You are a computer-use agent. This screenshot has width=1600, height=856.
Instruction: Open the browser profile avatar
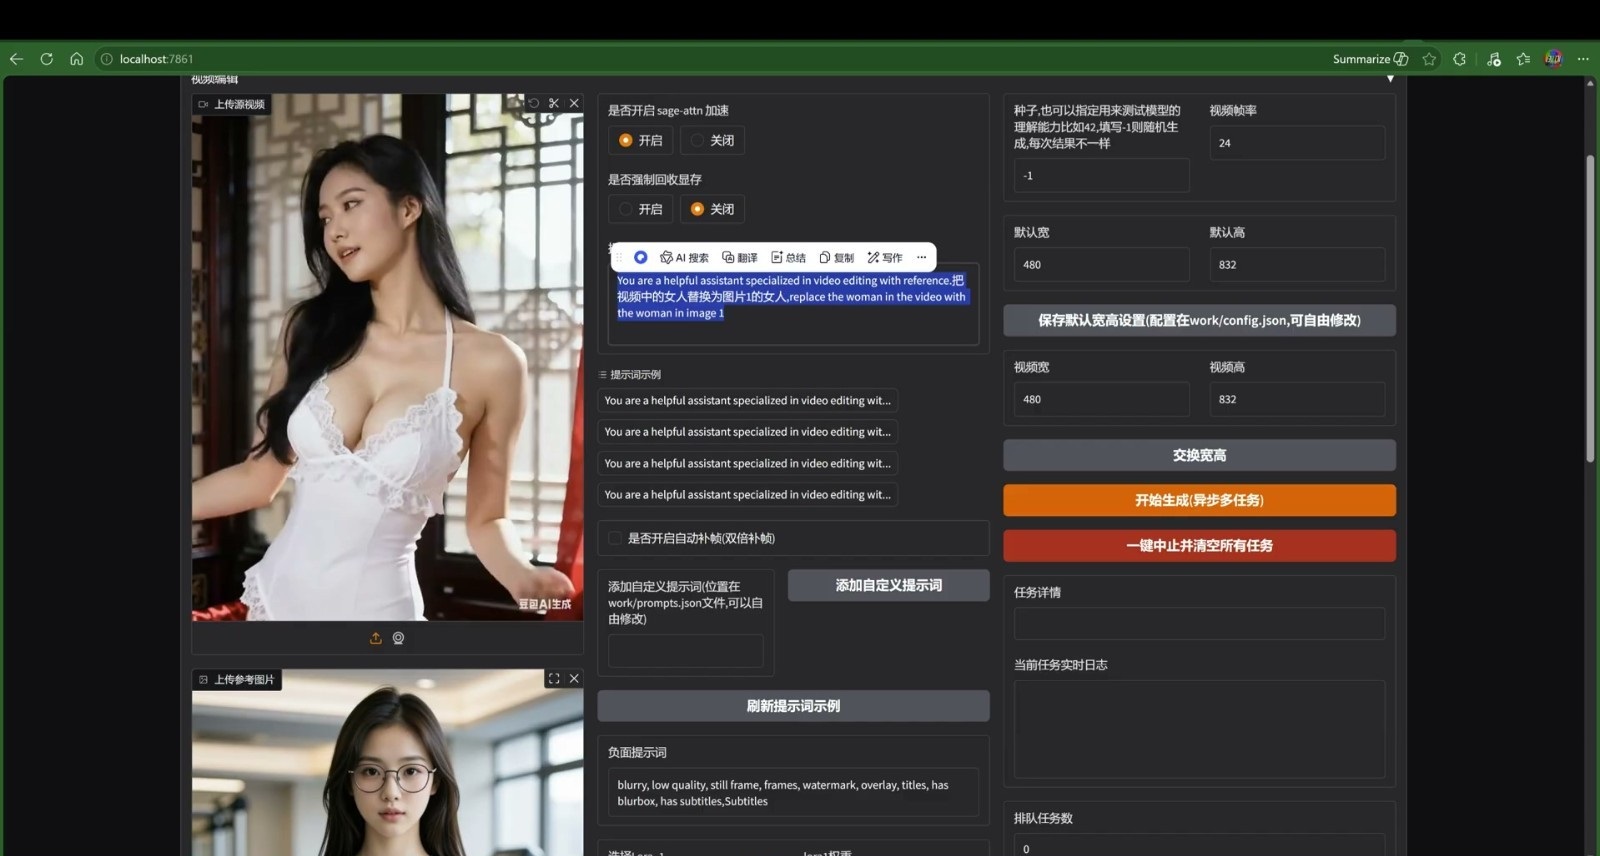tap(1553, 59)
